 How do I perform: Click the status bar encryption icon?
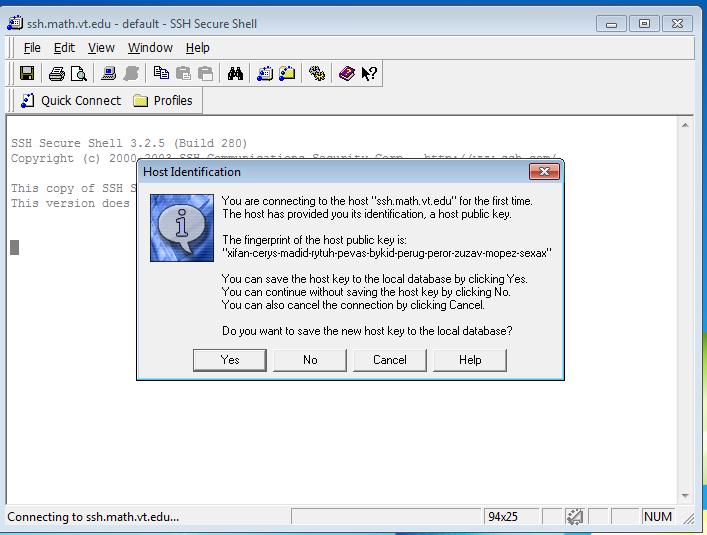click(575, 517)
